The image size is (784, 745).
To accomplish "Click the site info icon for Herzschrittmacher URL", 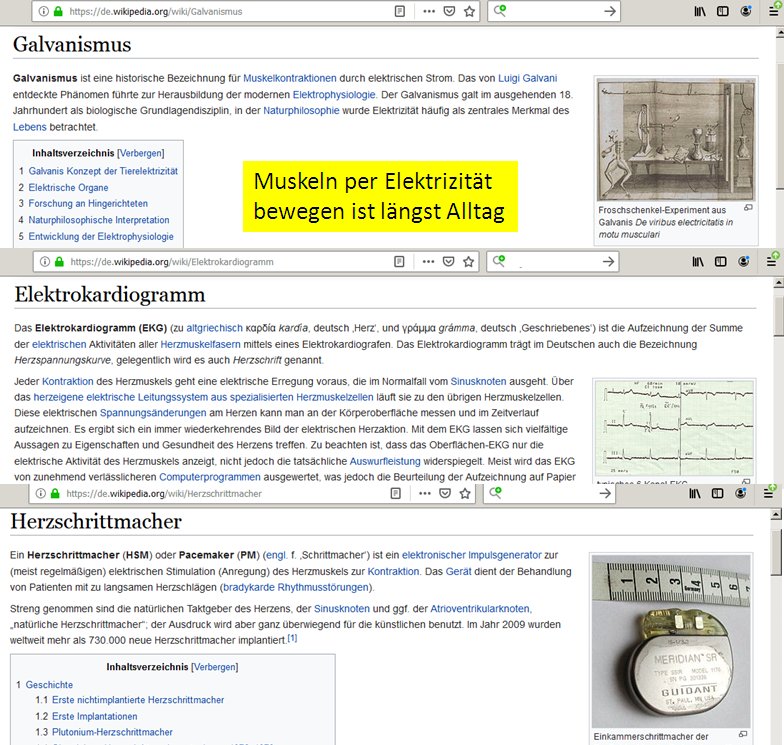I will coord(42,494).
